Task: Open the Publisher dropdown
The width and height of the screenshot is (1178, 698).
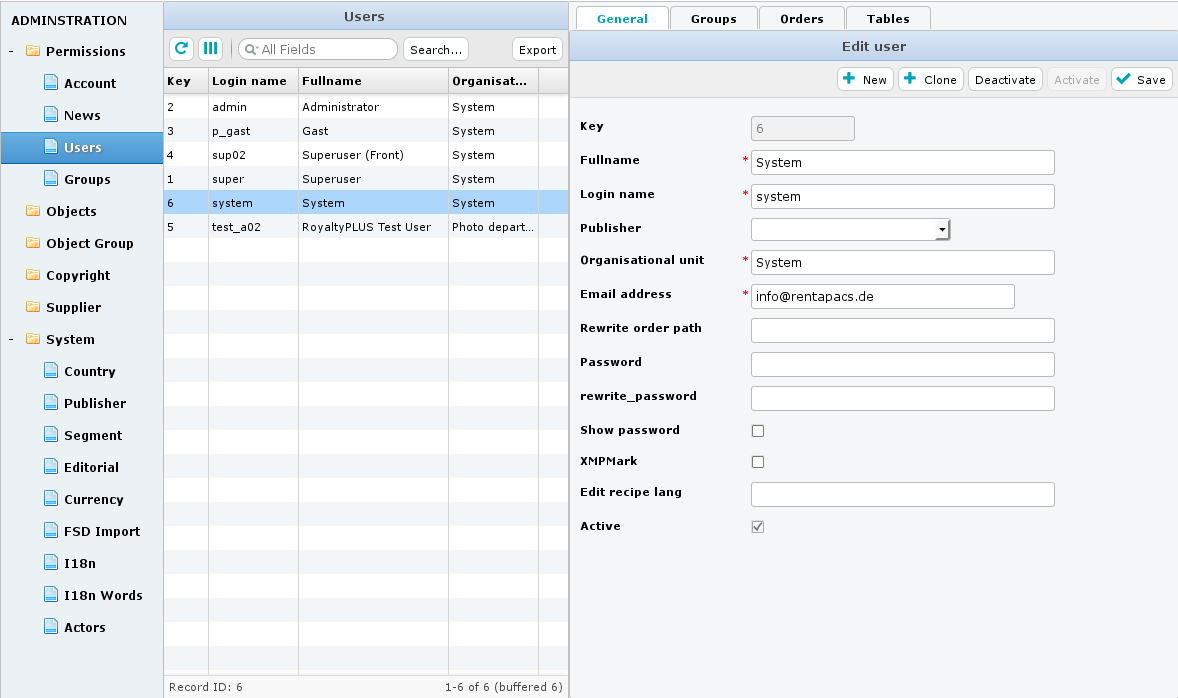Action: pos(942,230)
